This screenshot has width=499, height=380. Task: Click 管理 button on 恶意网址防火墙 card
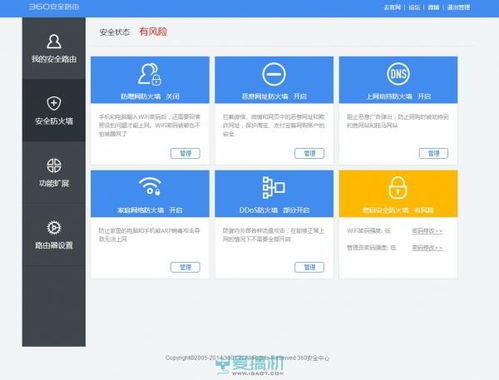point(309,153)
